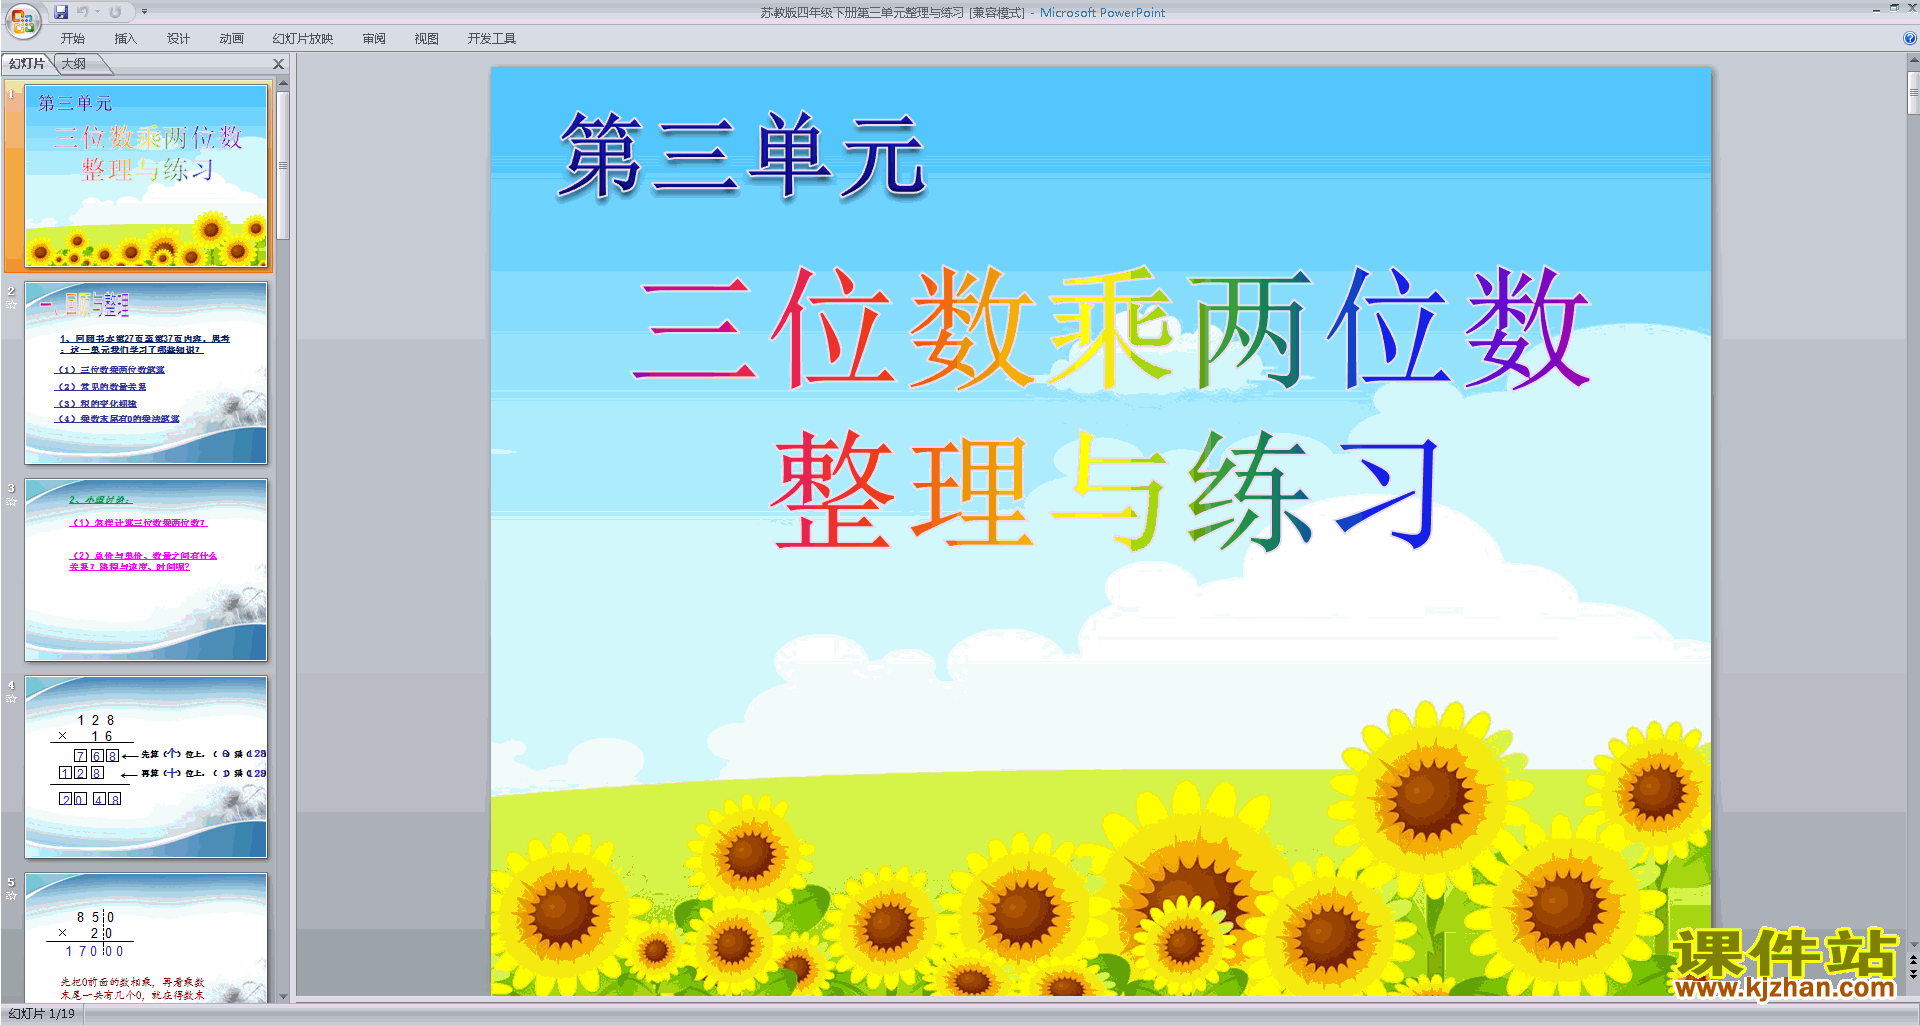Click the Undo icon in quick access toolbar
The height and width of the screenshot is (1025, 1920).
pos(83,12)
